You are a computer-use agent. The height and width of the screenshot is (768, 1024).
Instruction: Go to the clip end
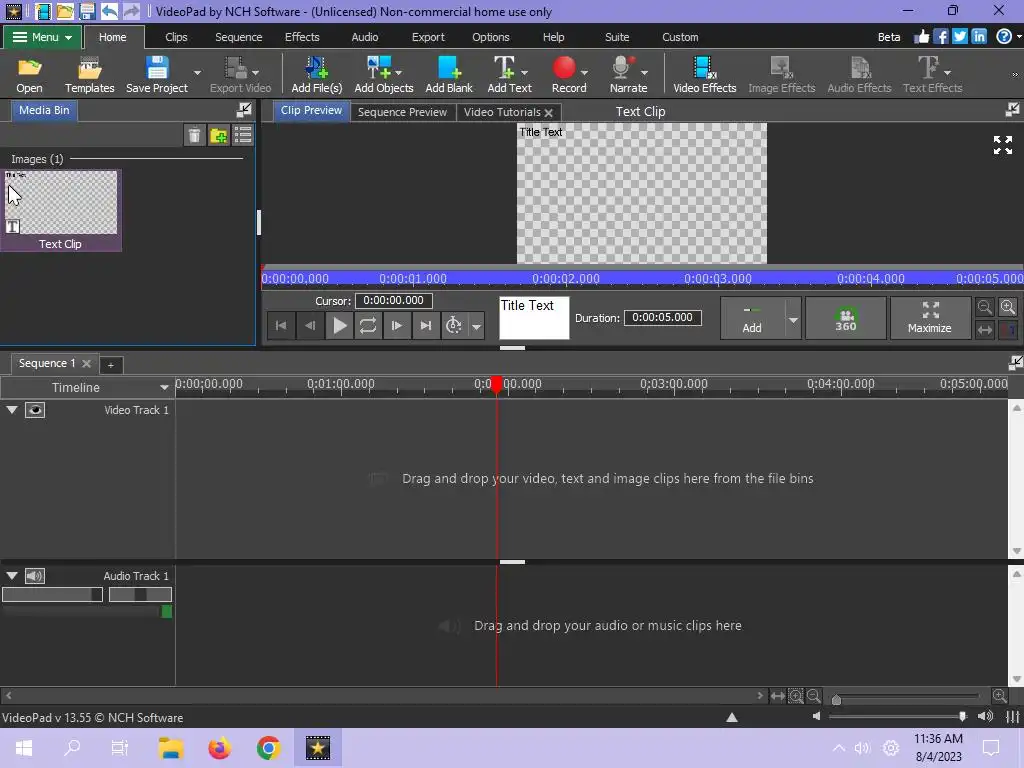pos(425,325)
